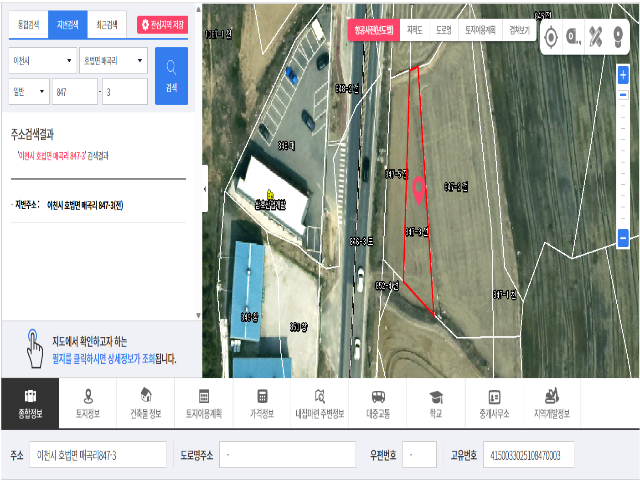Image resolution: width=640 pixels, height=480 pixels.
Task: Open the area measurement tool icon
Action: 597,38
